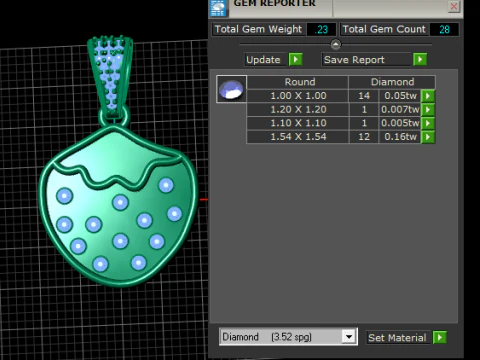The width and height of the screenshot is (480, 360).
Task: Click the Gem Reporter panel icon
Action: pyautogui.click(x=218, y=8)
